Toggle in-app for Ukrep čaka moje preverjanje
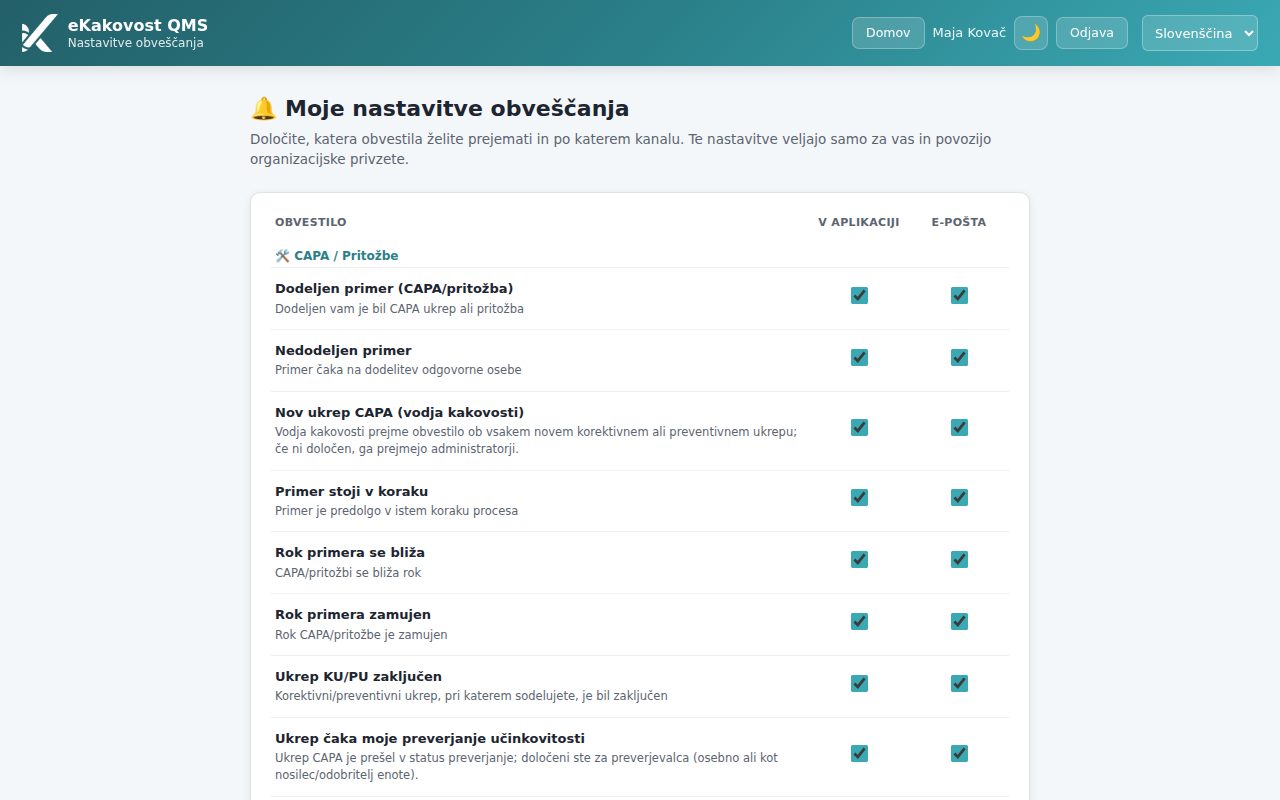Viewport: 1280px width, 800px height. click(859, 753)
